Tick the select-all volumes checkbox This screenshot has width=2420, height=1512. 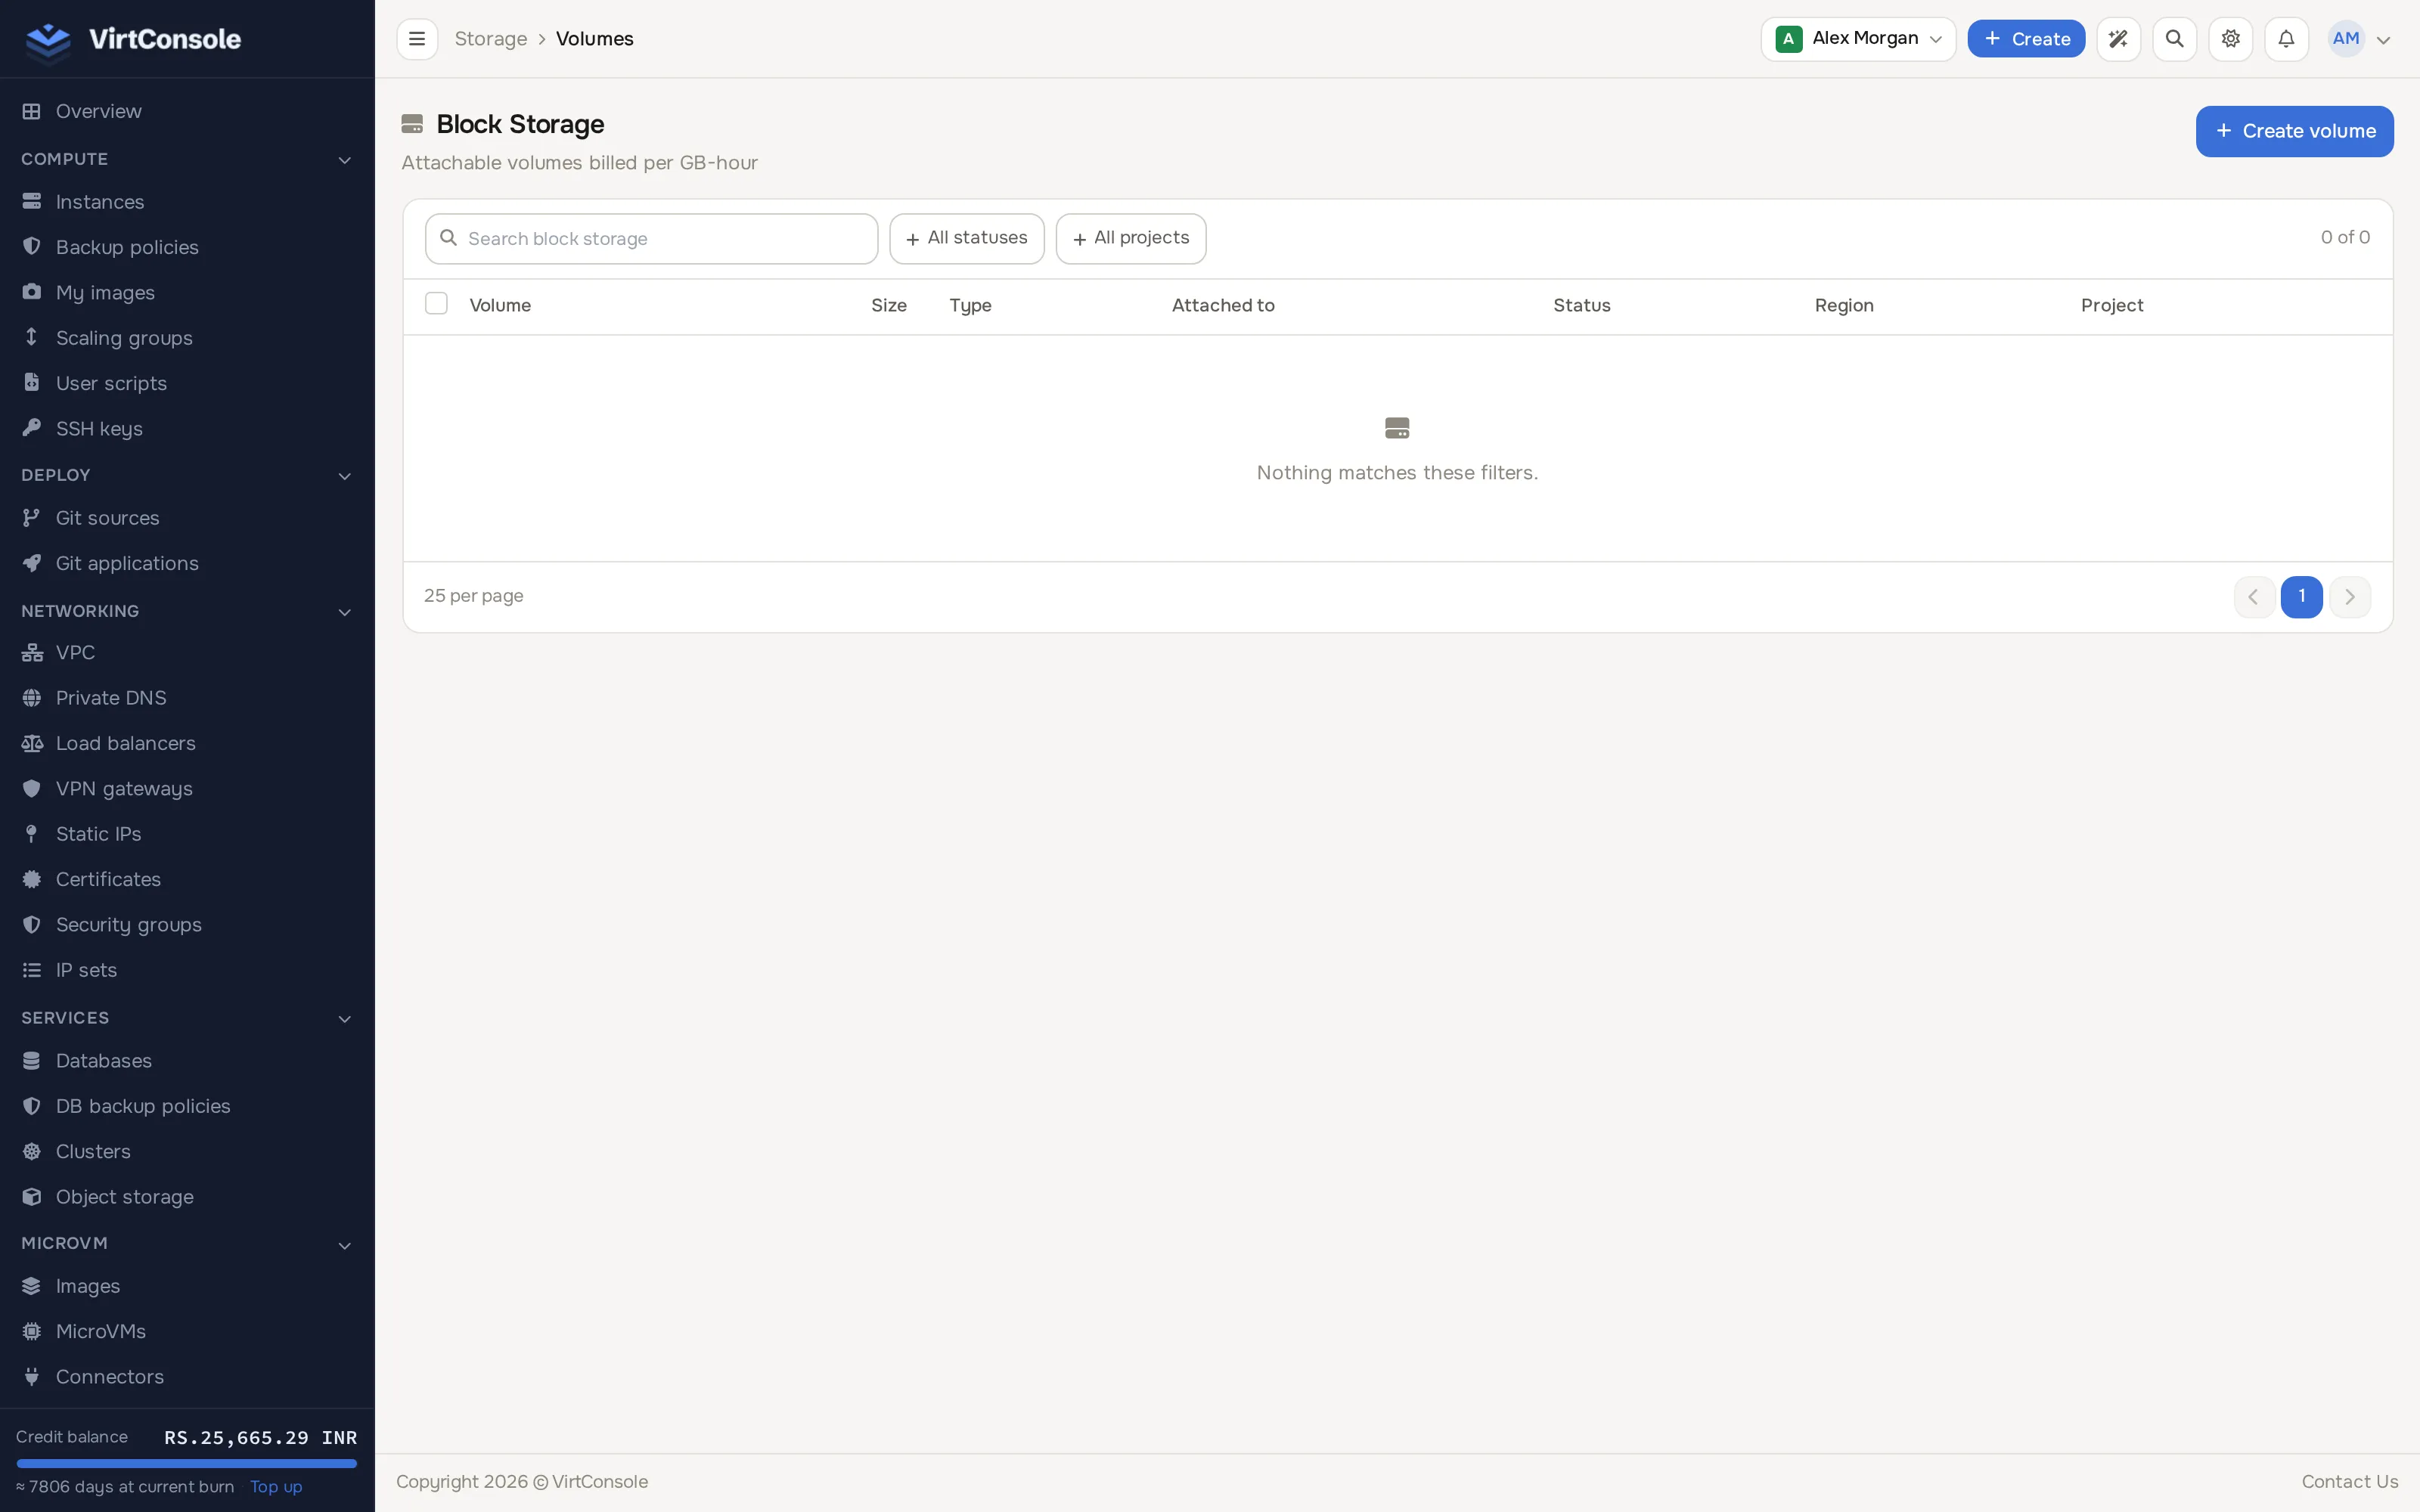tap(436, 304)
